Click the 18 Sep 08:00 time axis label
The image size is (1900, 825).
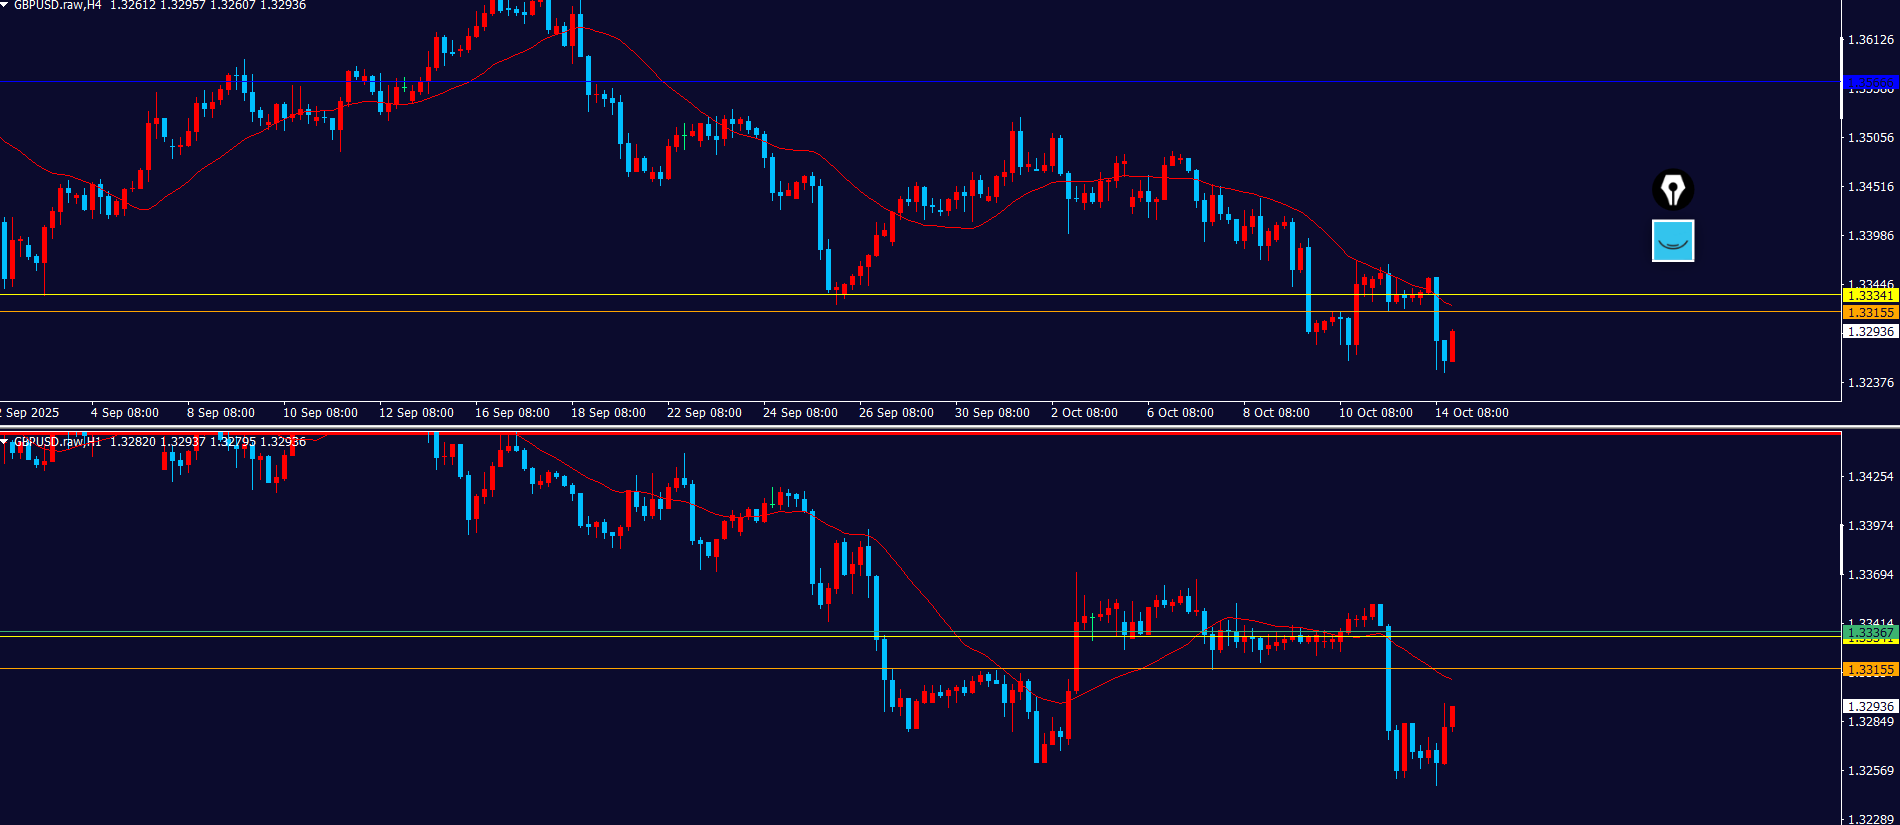coord(608,413)
